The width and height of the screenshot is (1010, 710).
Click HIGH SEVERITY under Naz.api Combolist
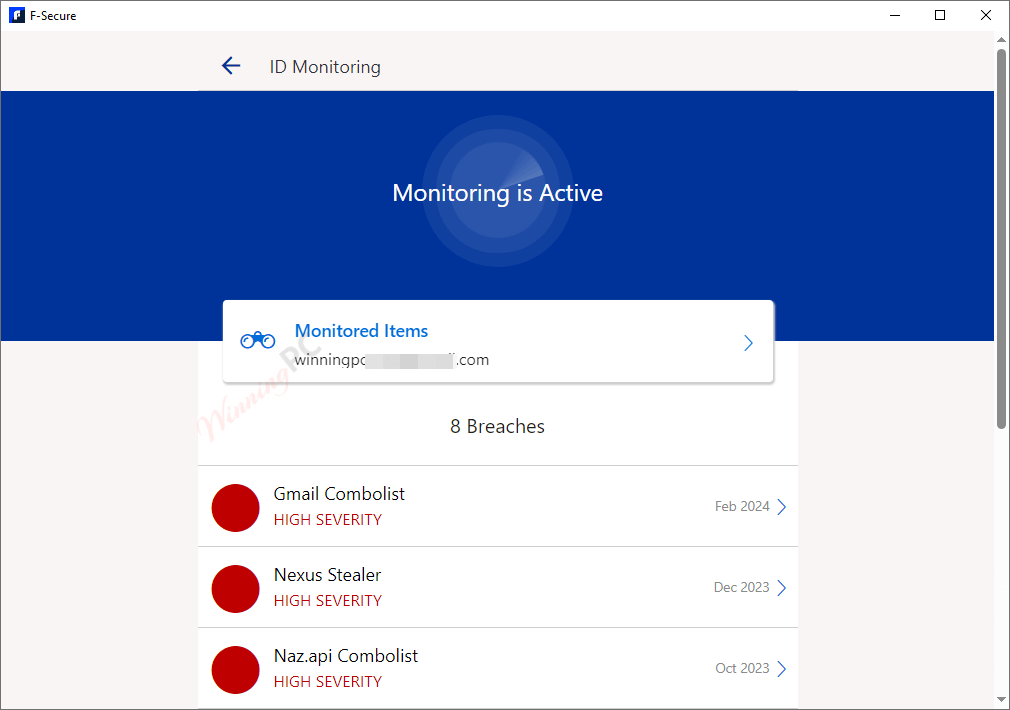pos(328,682)
